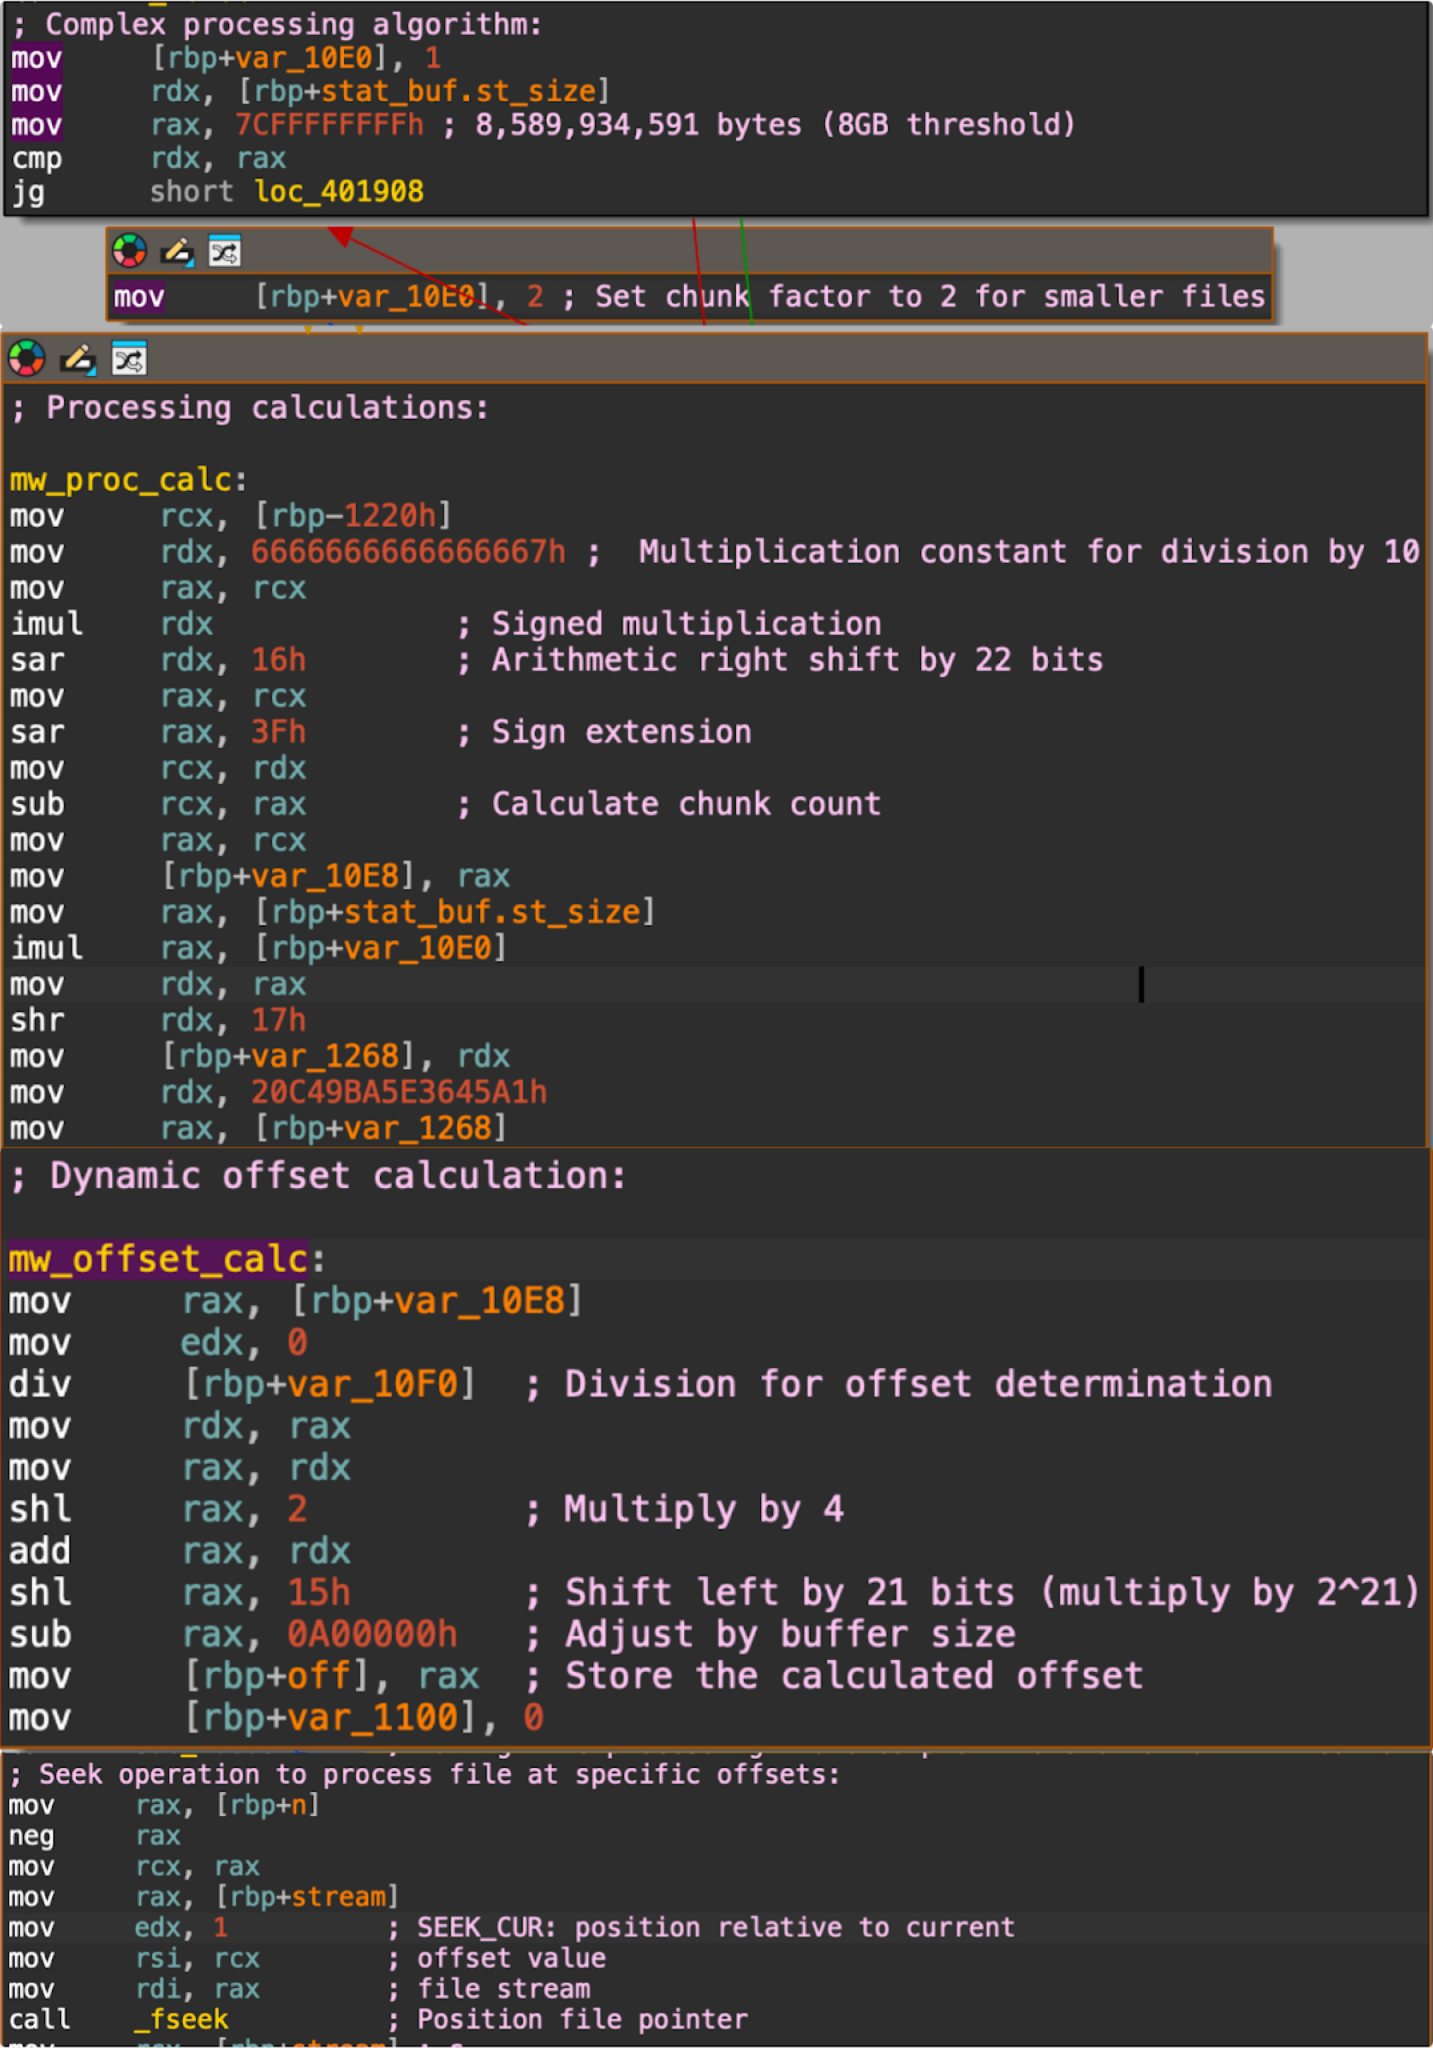
Task: Click the color palette icon in the chunk factor node
Action: [x=129, y=251]
